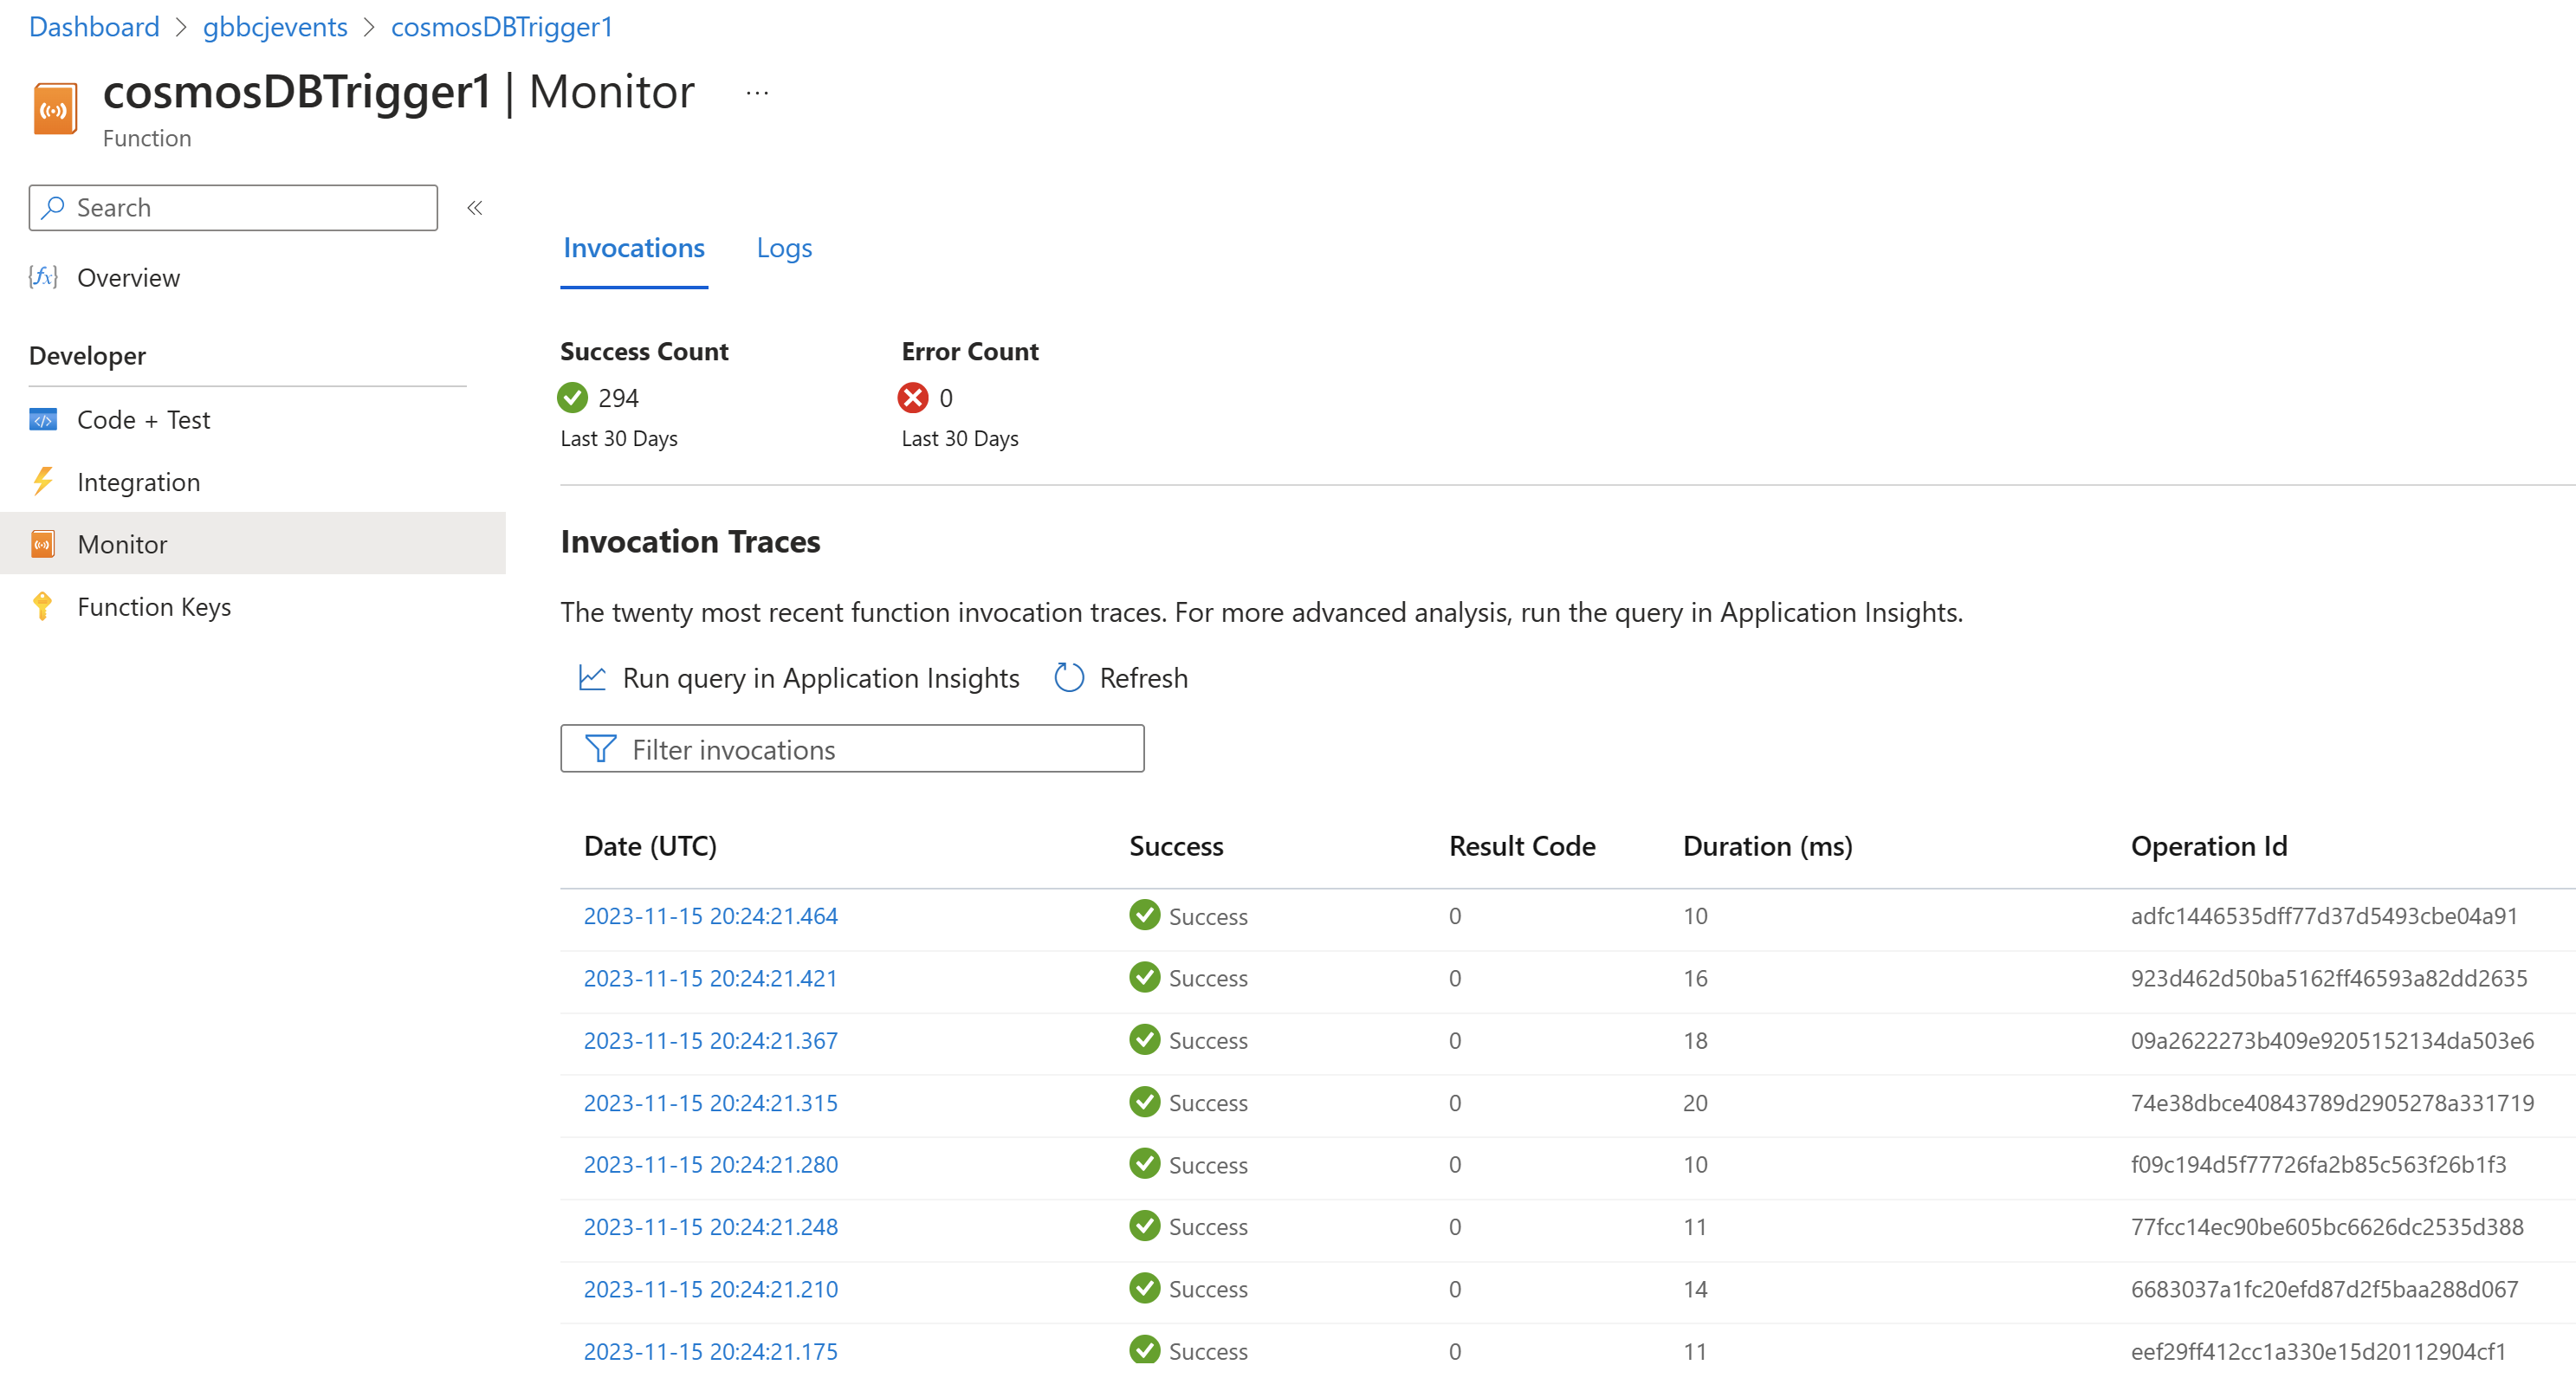Select the Invocations tab
The width and height of the screenshot is (2576, 1378).
tap(634, 248)
